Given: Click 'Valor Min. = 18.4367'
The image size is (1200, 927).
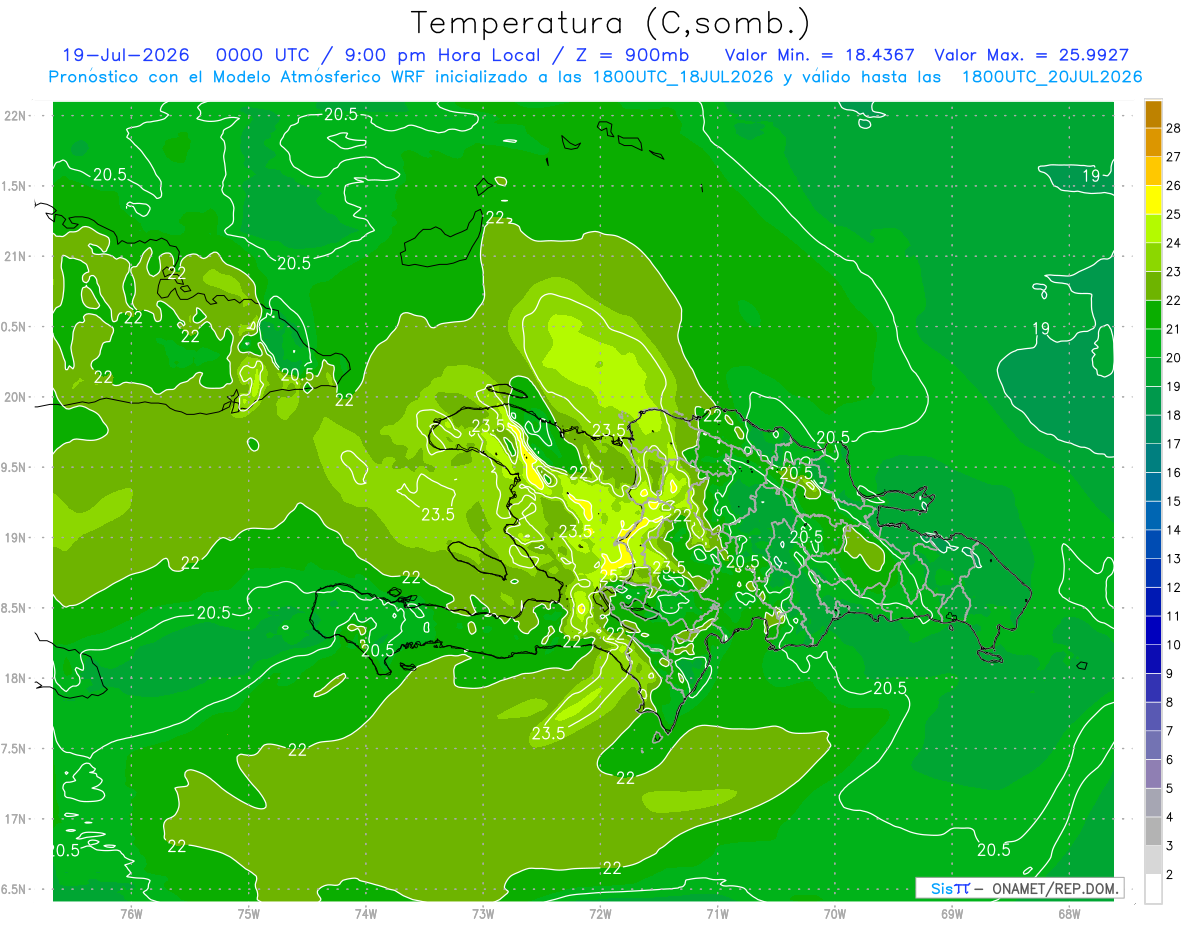Looking at the screenshot, I should point(820,55).
